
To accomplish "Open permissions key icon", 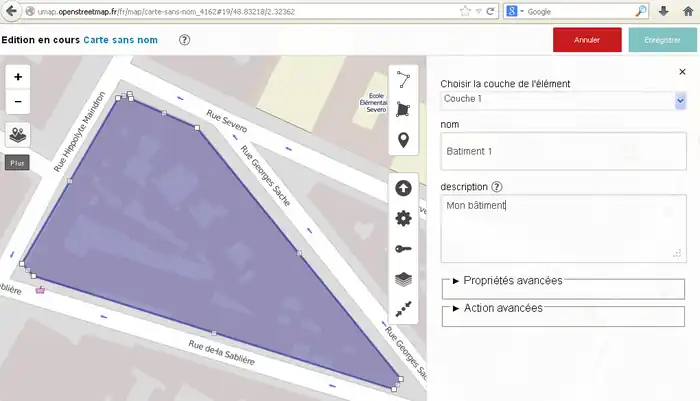I will [403, 249].
